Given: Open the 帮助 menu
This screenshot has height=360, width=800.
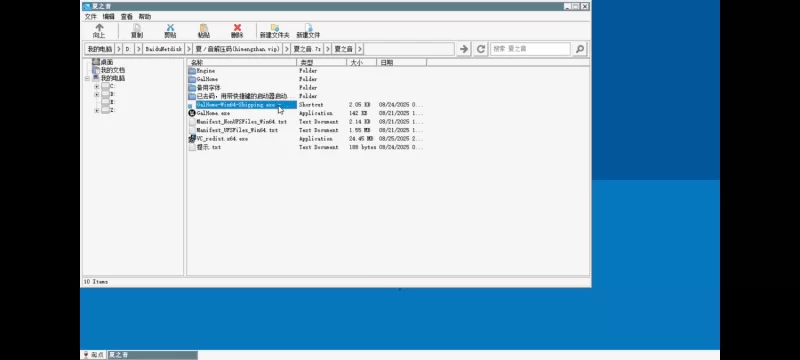Looking at the screenshot, I should 145,17.
